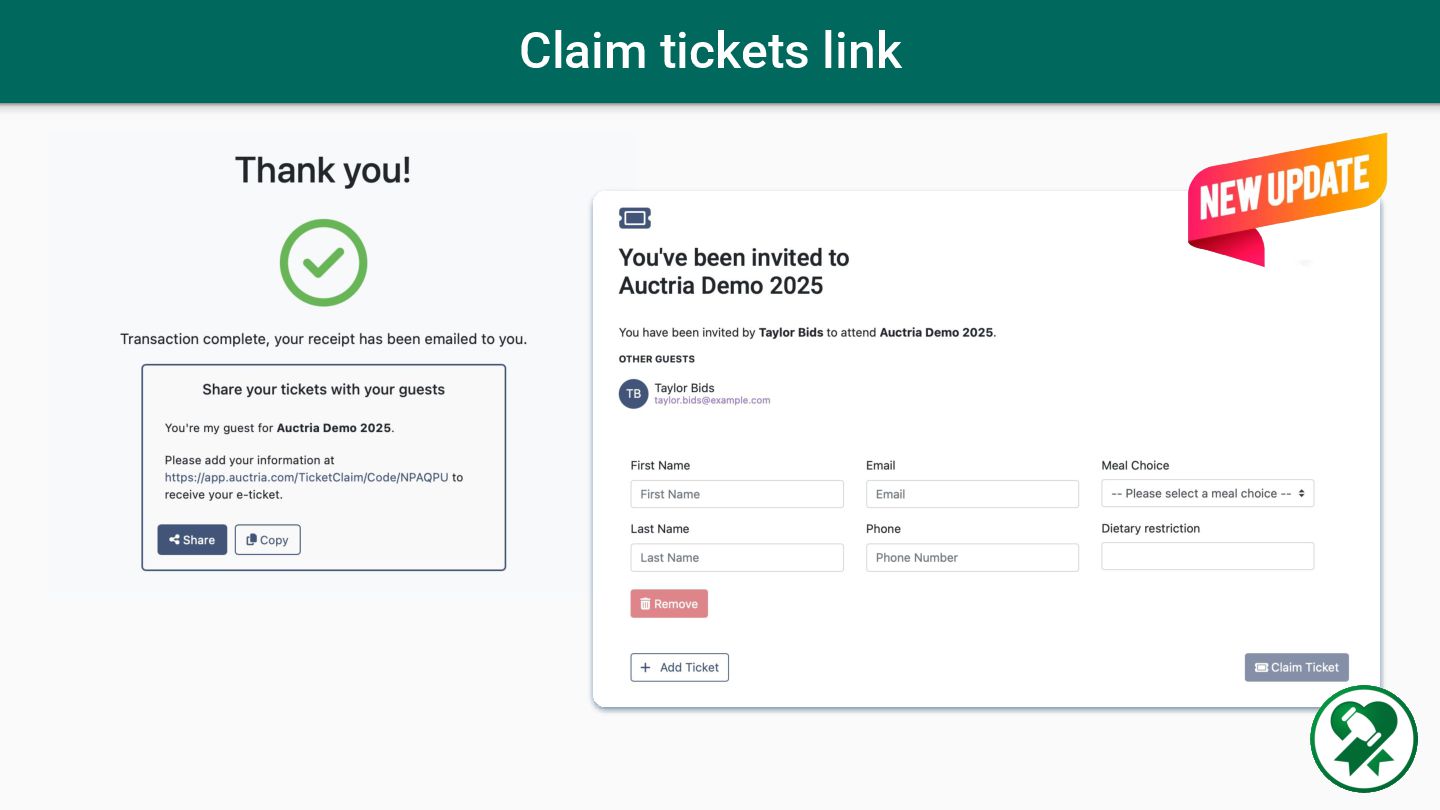Click the ticket icon above the invitation heading

click(x=635, y=218)
